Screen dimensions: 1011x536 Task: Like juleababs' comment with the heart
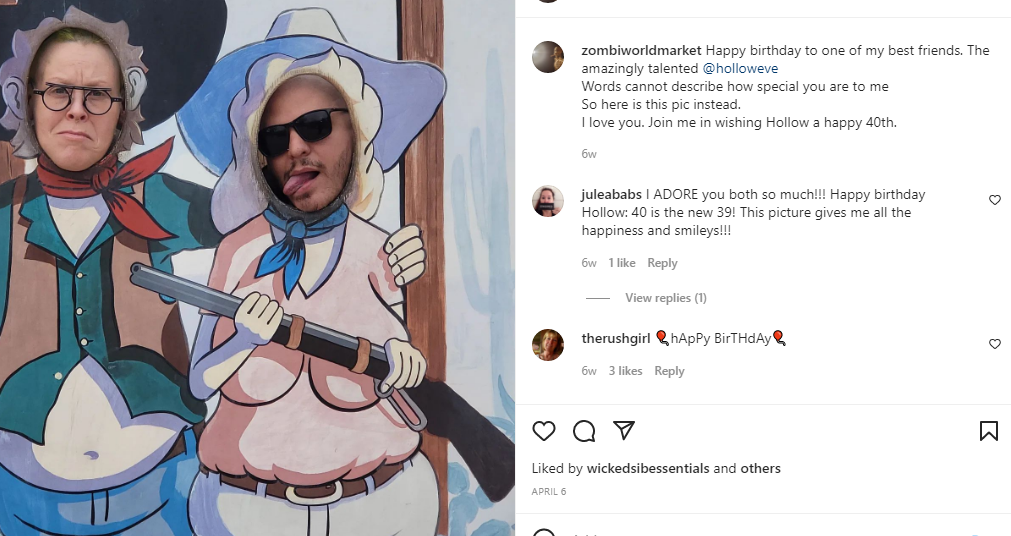pyautogui.click(x=995, y=200)
